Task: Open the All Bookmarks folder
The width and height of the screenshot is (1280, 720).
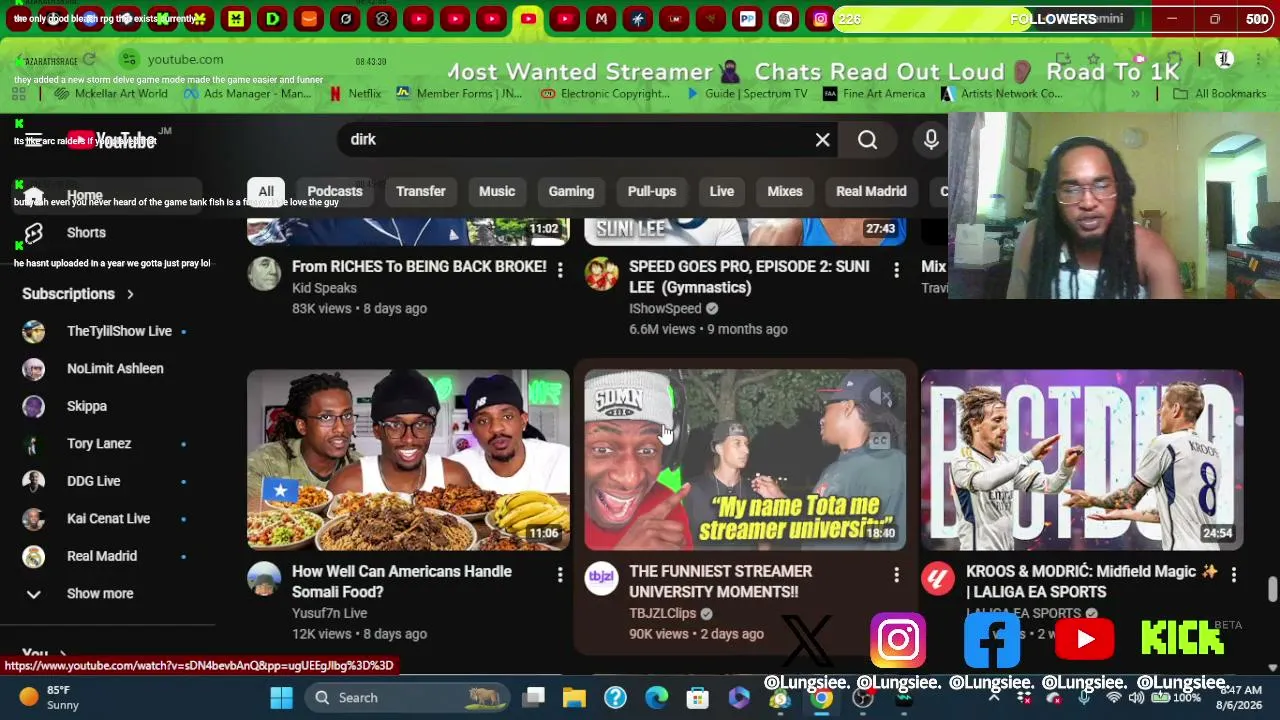Action: pos(1220,94)
